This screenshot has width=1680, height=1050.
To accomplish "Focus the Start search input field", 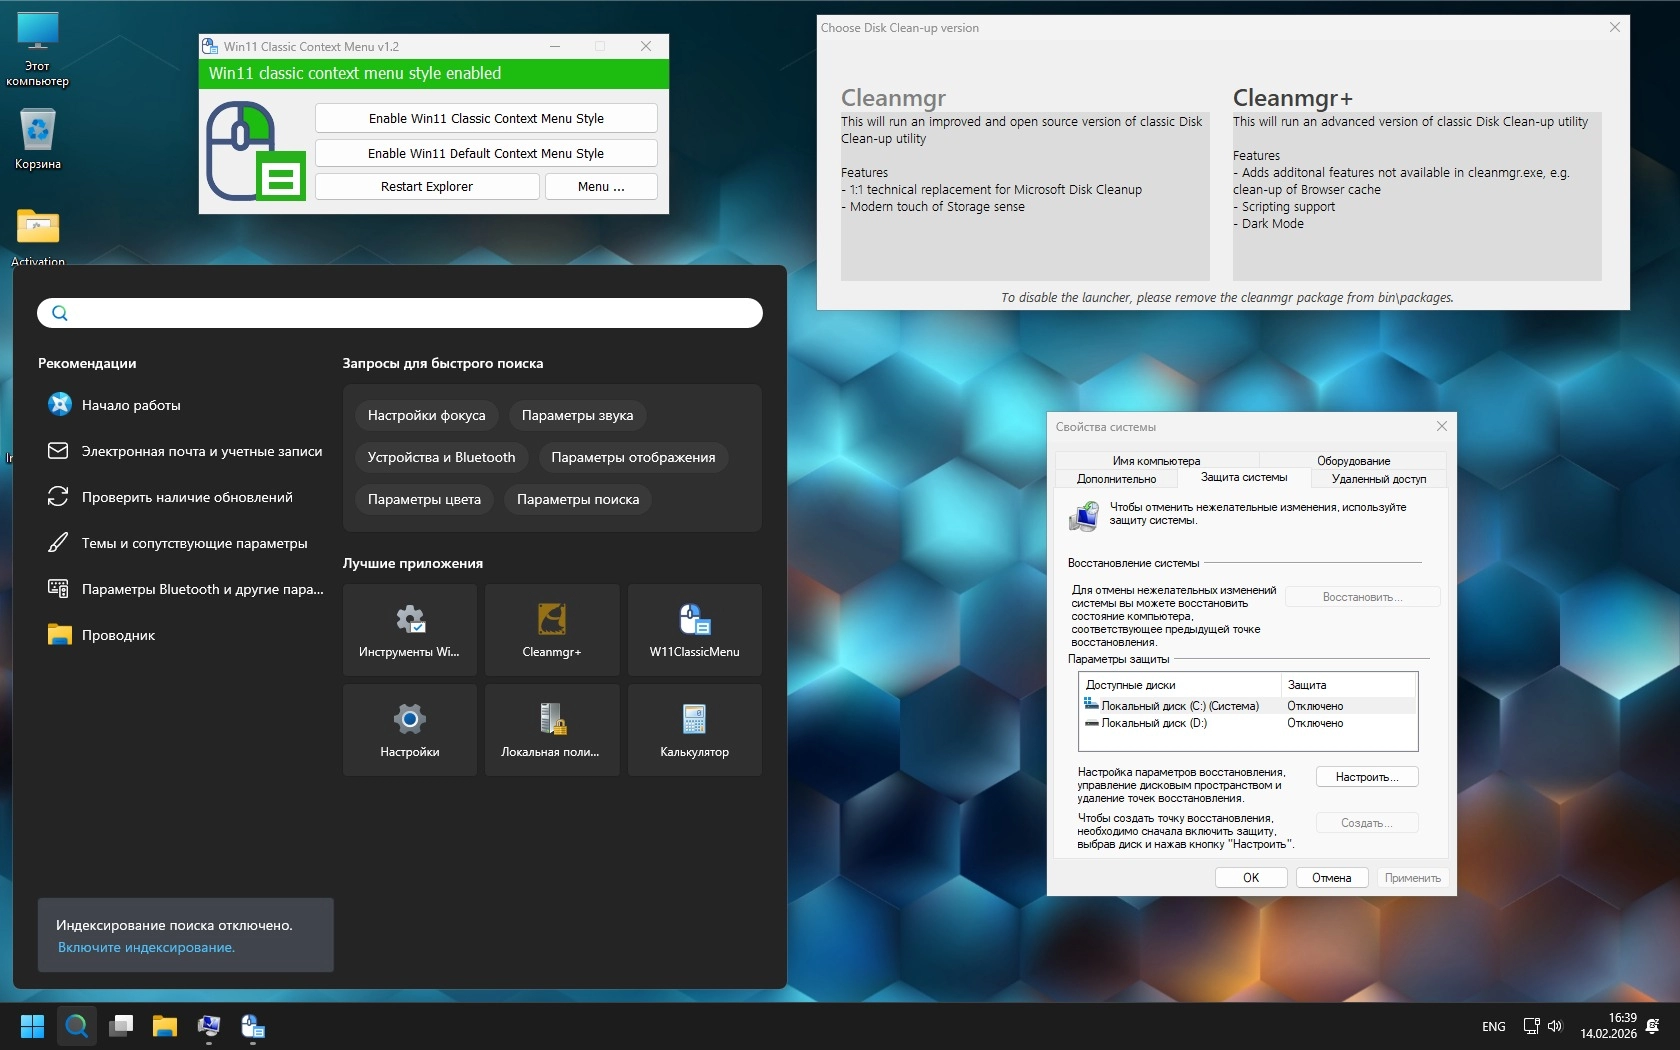I will coord(400,313).
